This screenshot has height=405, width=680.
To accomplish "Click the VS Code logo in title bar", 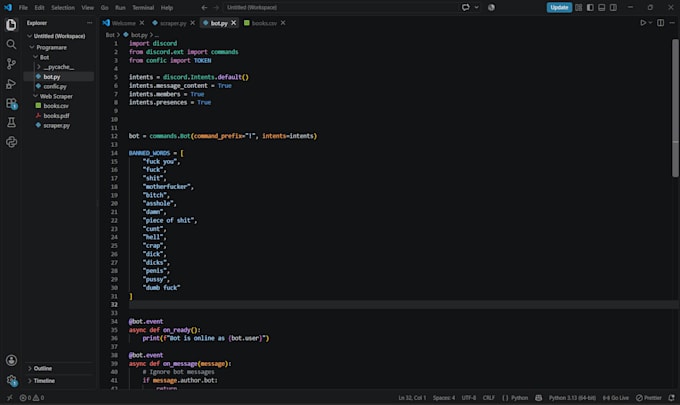I will (8, 7).
